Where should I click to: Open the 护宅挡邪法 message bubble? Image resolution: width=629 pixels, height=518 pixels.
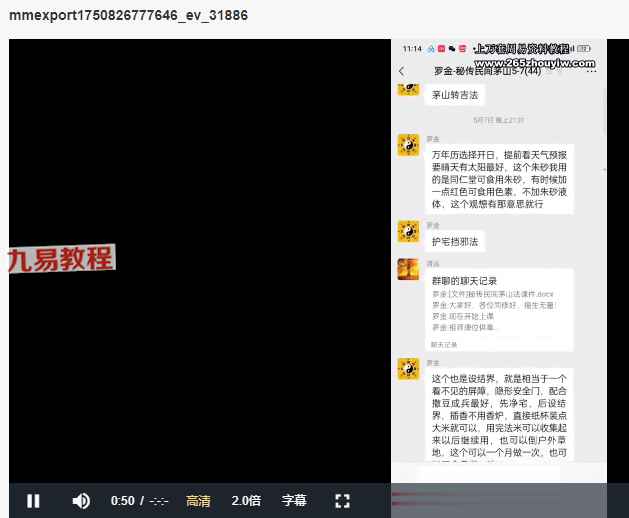click(x=455, y=241)
